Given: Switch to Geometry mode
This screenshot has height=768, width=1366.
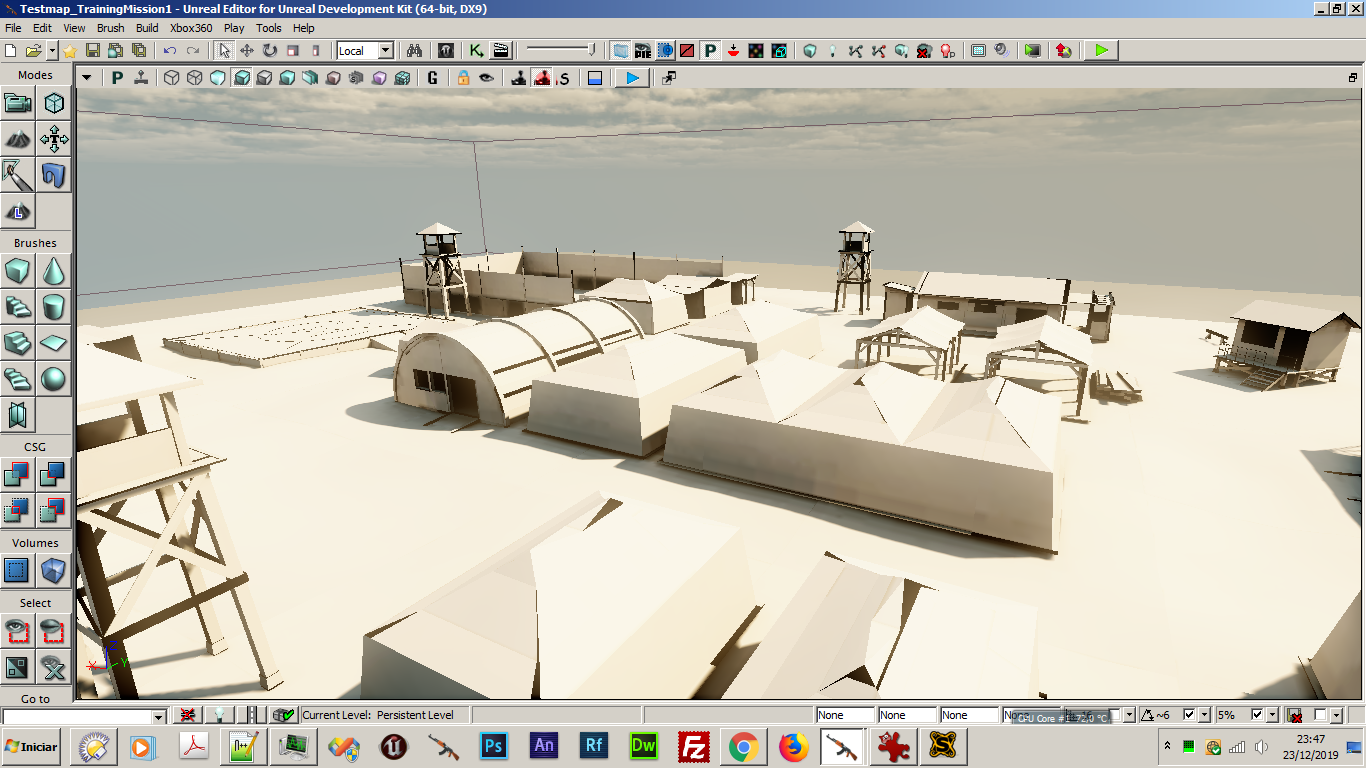Looking at the screenshot, I should pyautogui.click(x=54, y=103).
